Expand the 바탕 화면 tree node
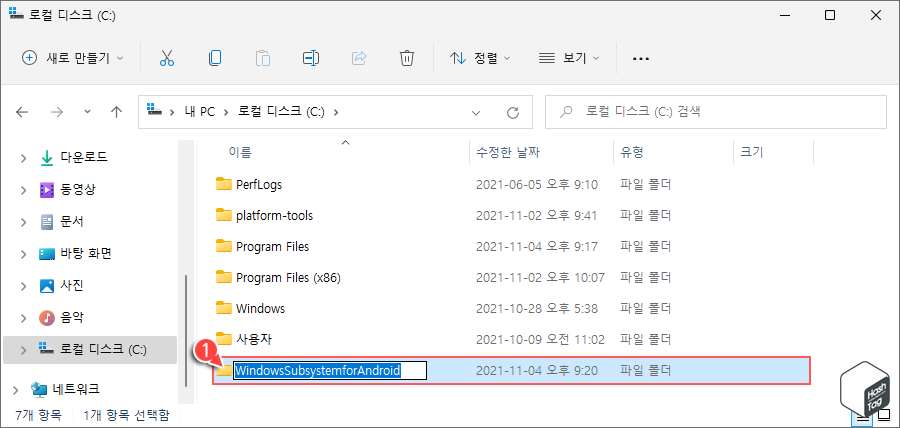900x428 pixels. pos(23,254)
